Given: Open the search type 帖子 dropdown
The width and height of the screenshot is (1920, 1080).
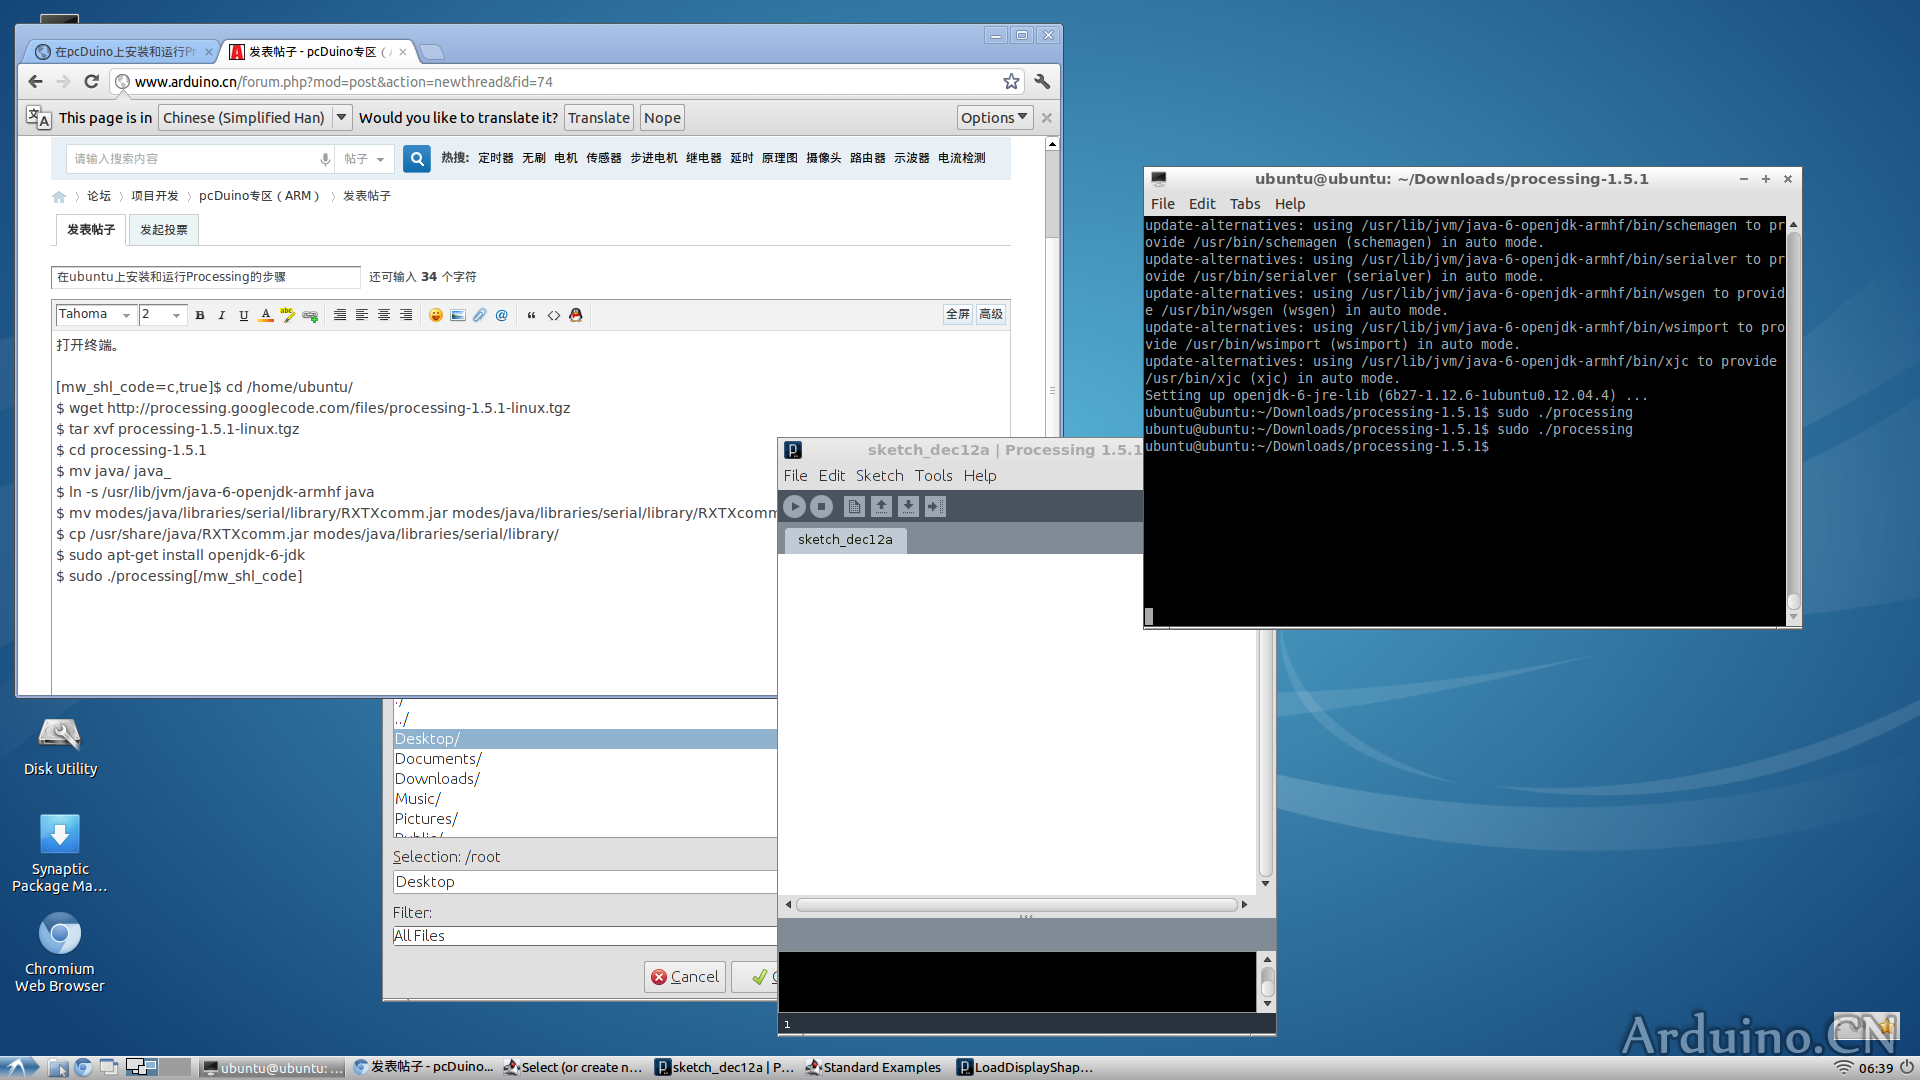Looking at the screenshot, I should click(x=364, y=159).
